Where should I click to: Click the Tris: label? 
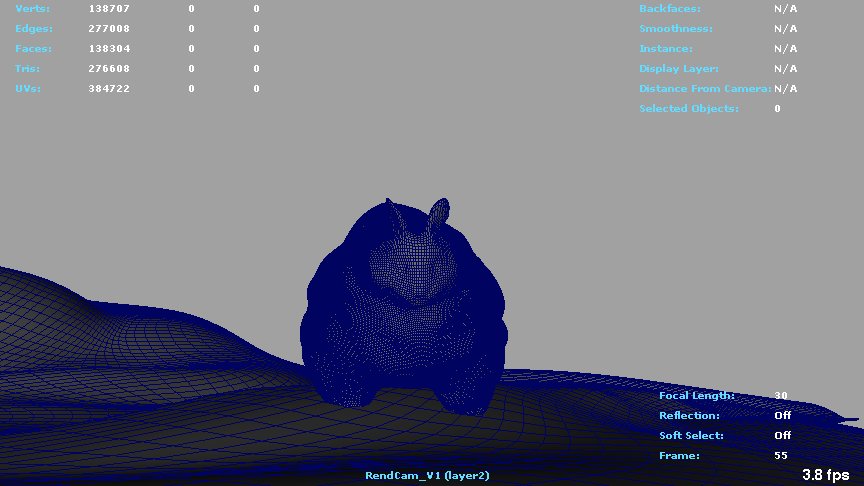coord(28,68)
